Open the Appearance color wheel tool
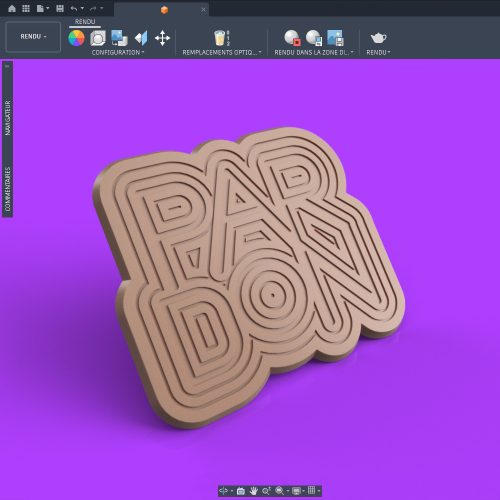500x500 pixels. 76,38
